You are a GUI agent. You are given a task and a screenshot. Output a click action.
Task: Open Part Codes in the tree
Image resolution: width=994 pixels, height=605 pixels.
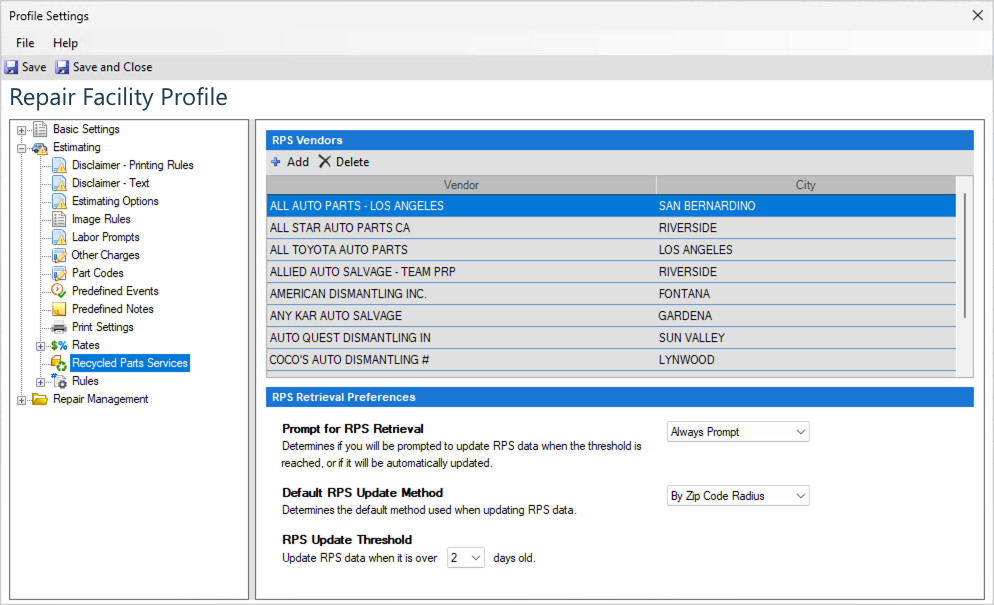point(98,273)
